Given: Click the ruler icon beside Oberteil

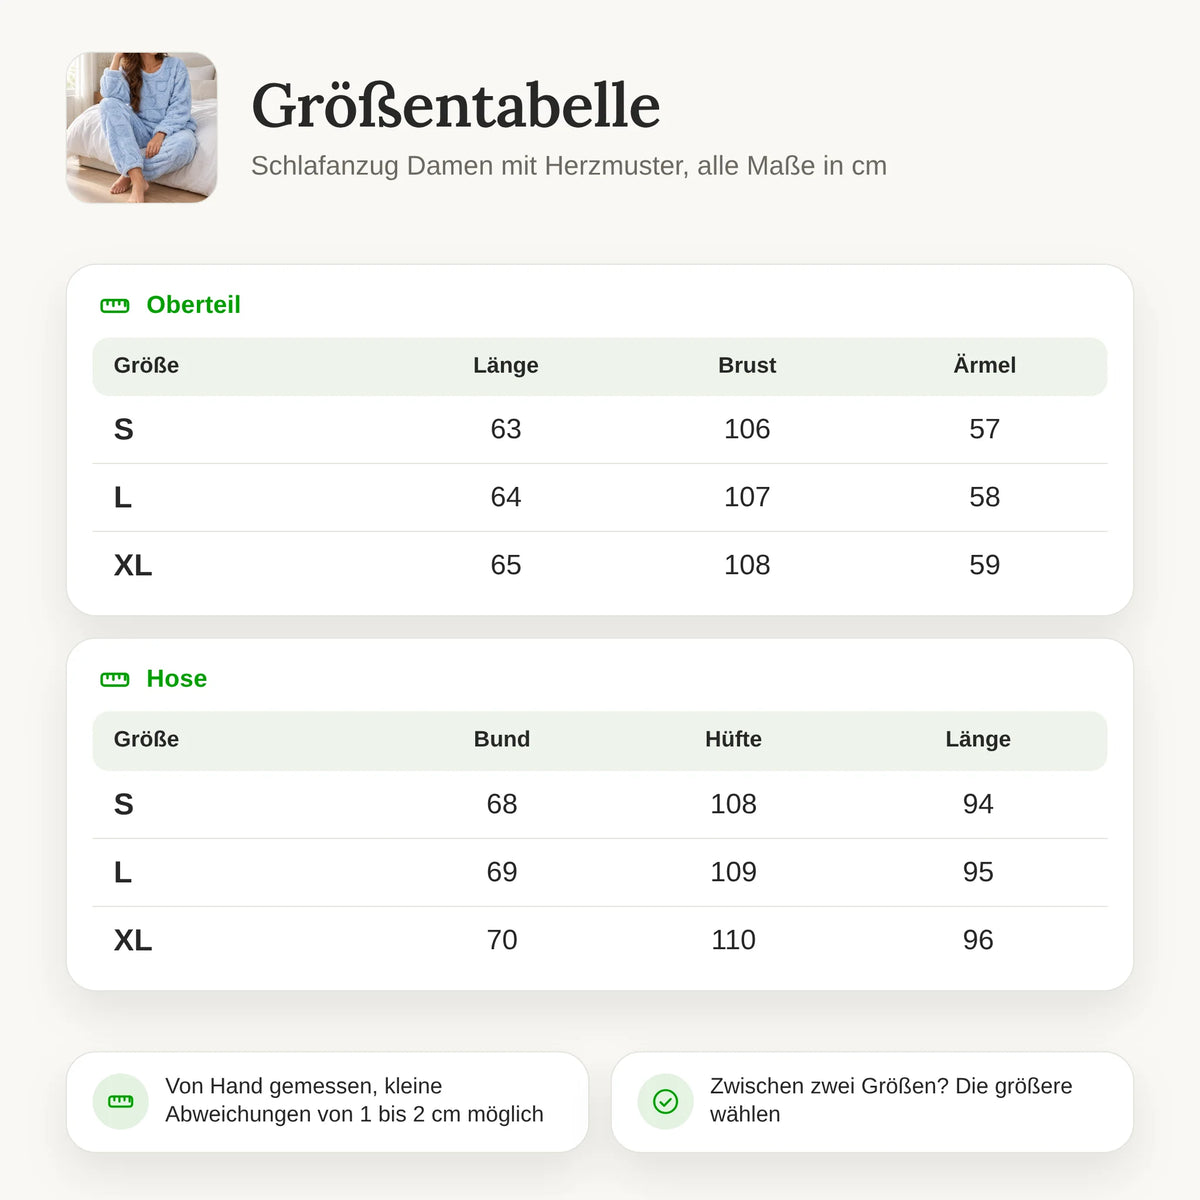Looking at the screenshot, I should [115, 305].
